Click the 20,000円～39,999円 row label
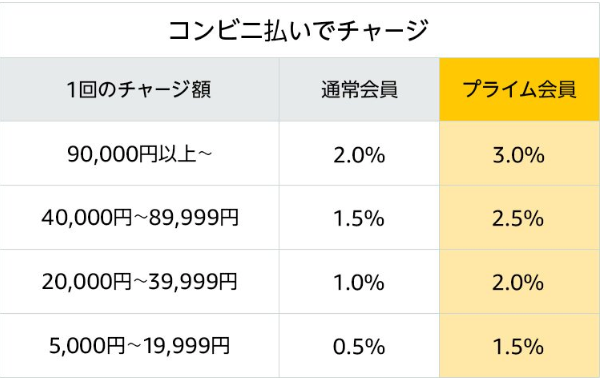 point(139,282)
